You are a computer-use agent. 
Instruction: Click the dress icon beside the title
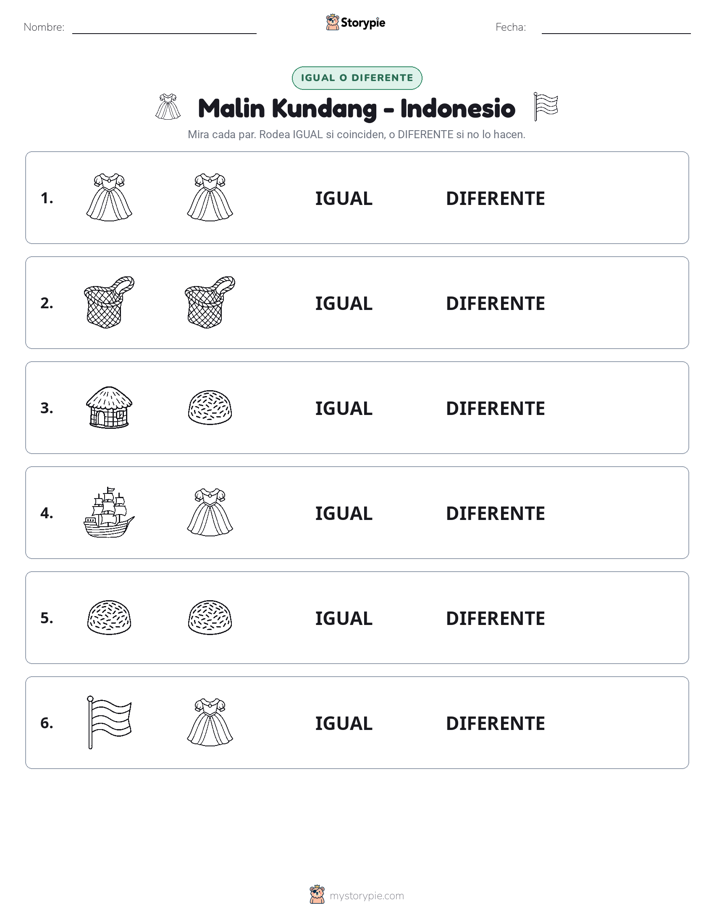coord(168,107)
